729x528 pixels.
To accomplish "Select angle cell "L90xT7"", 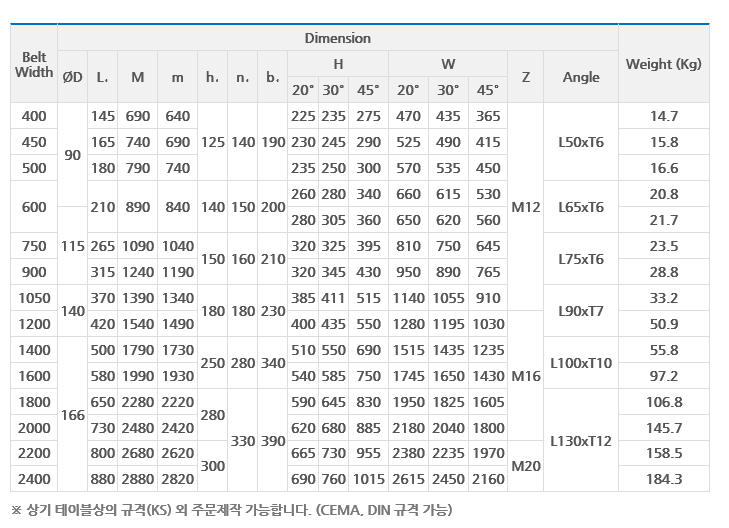I will coord(581,311).
